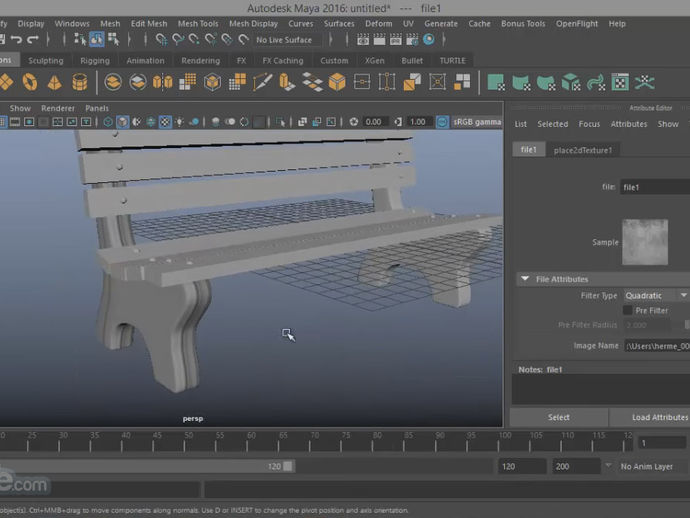Click the Load Attributes button
This screenshot has width=690, height=518.
pos(659,417)
